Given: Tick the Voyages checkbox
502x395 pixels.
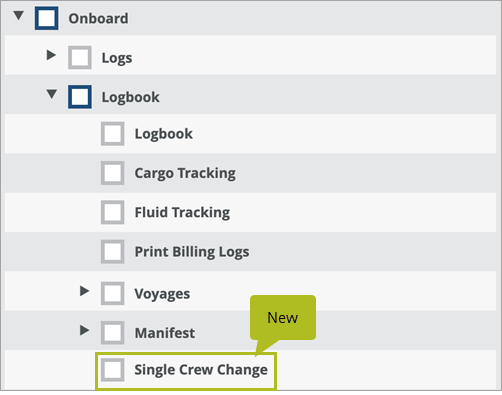Looking at the screenshot, I should coord(113,294).
